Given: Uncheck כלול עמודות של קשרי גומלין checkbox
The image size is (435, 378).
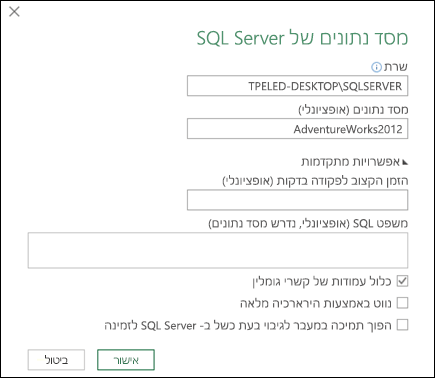Looking at the screenshot, I should (x=402, y=281).
